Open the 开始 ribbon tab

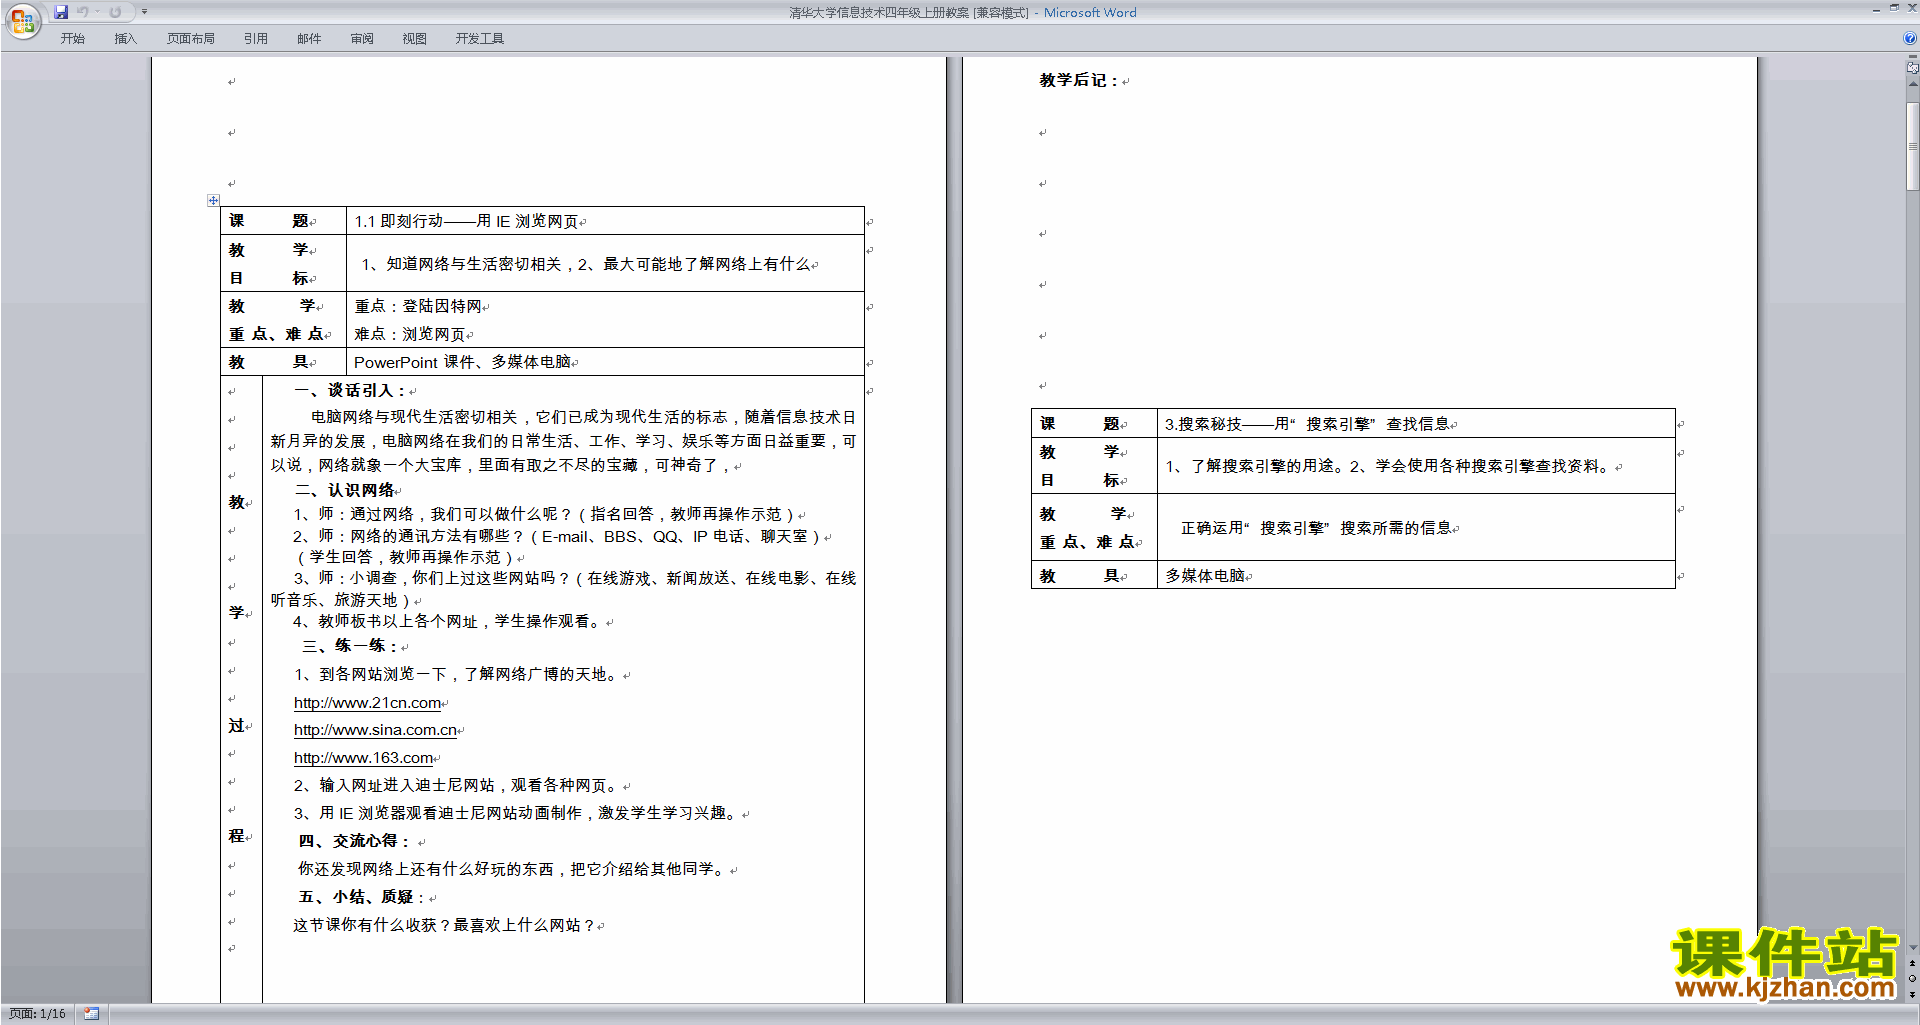[72, 39]
